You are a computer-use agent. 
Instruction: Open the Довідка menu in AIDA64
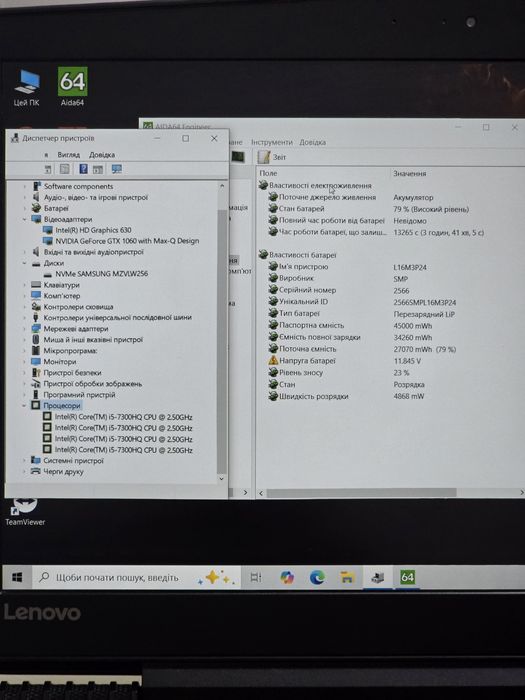point(312,142)
